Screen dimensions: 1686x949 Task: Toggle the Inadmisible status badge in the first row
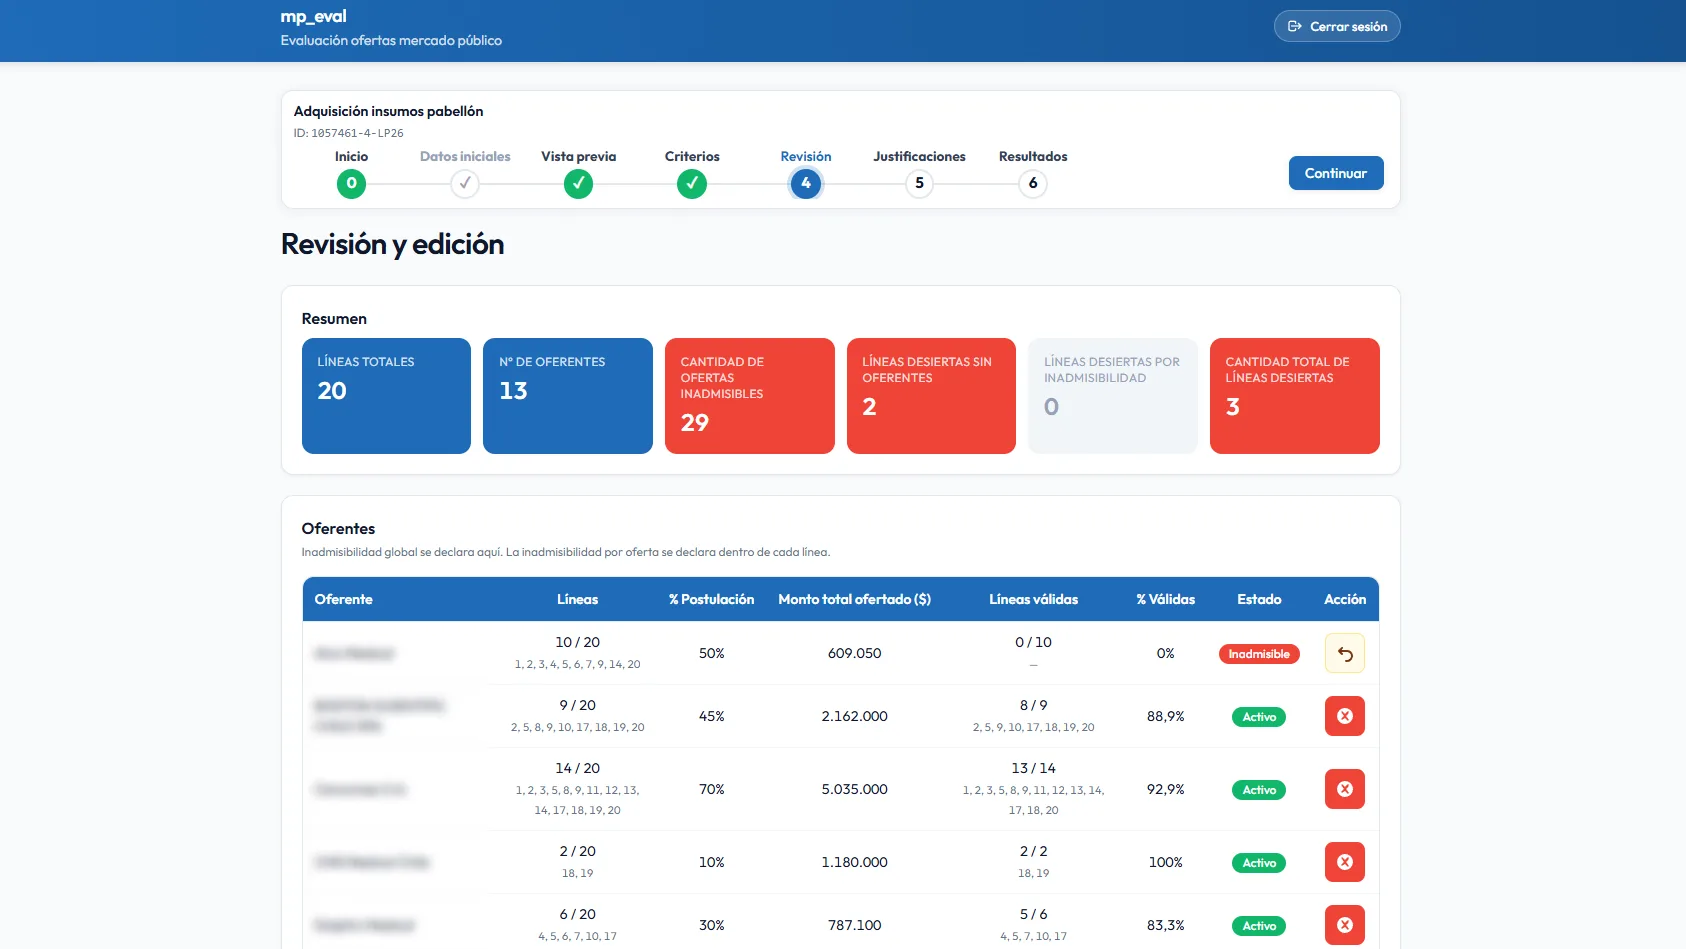(x=1259, y=653)
